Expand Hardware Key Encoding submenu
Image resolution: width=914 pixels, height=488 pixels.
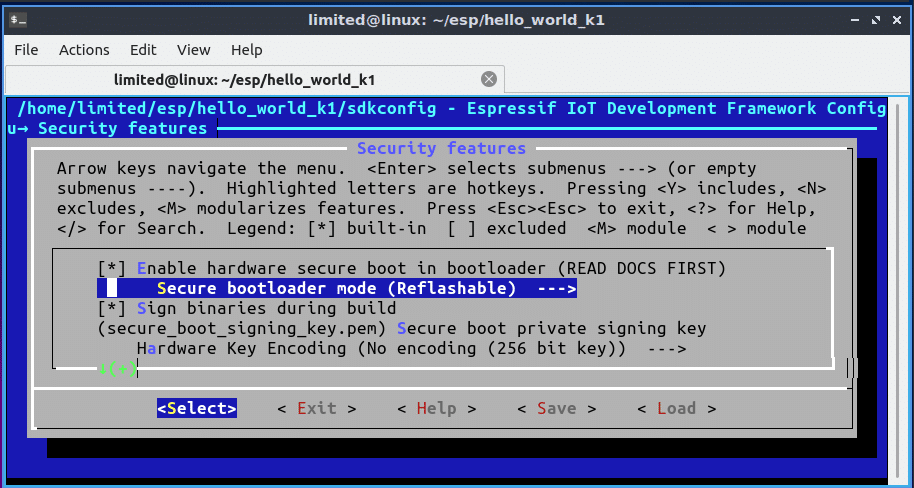pos(410,349)
